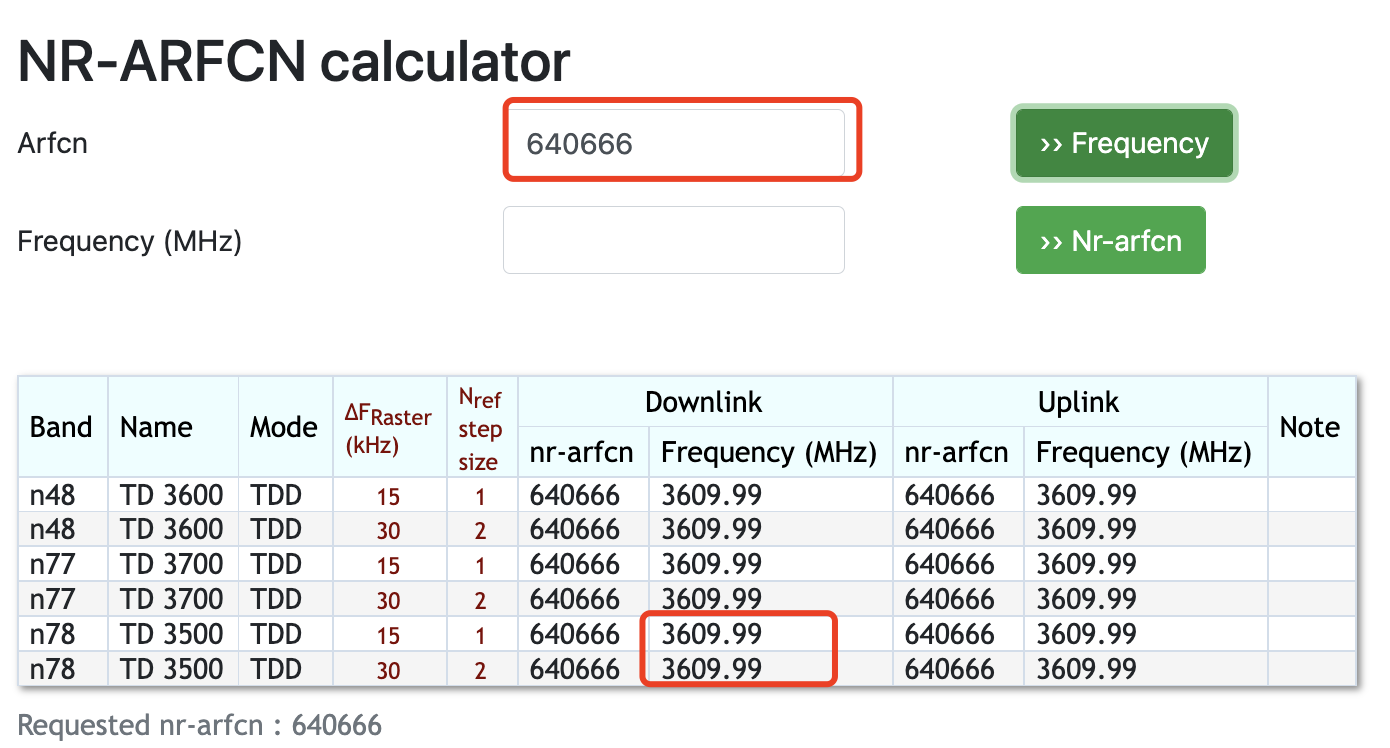This screenshot has width=1390, height=748.
Task: Click the "Frequency (MHz)" label beside the empty input
Action: [130, 241]
